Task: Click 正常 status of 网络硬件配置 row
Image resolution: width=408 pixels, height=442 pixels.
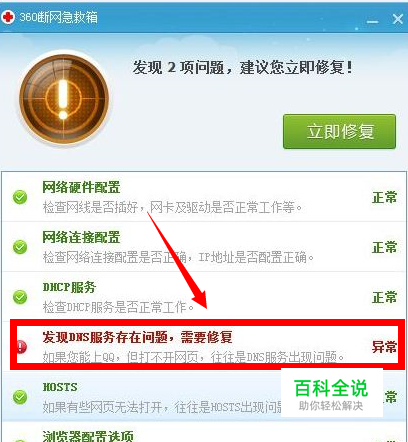Action: [x=384, y=197]
